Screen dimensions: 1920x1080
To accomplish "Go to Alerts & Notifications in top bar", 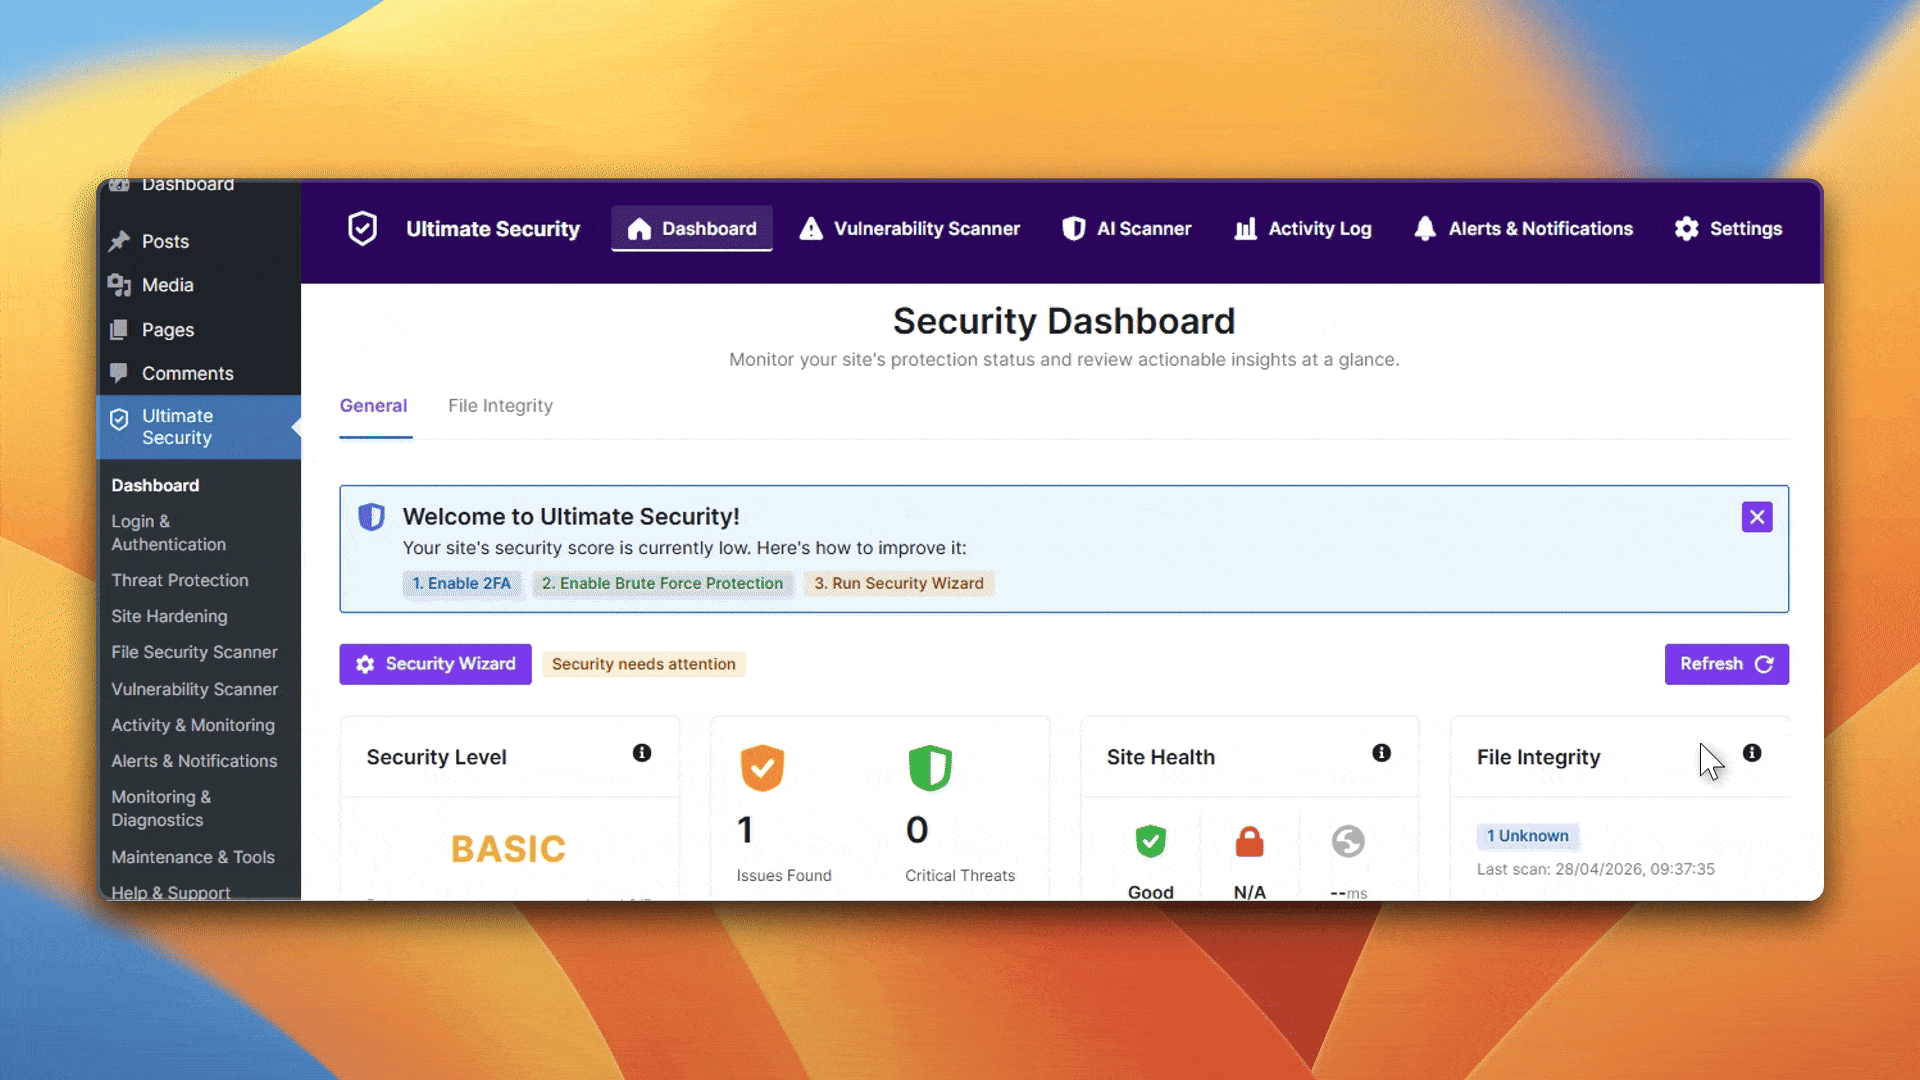I will tap(1523, 228).
